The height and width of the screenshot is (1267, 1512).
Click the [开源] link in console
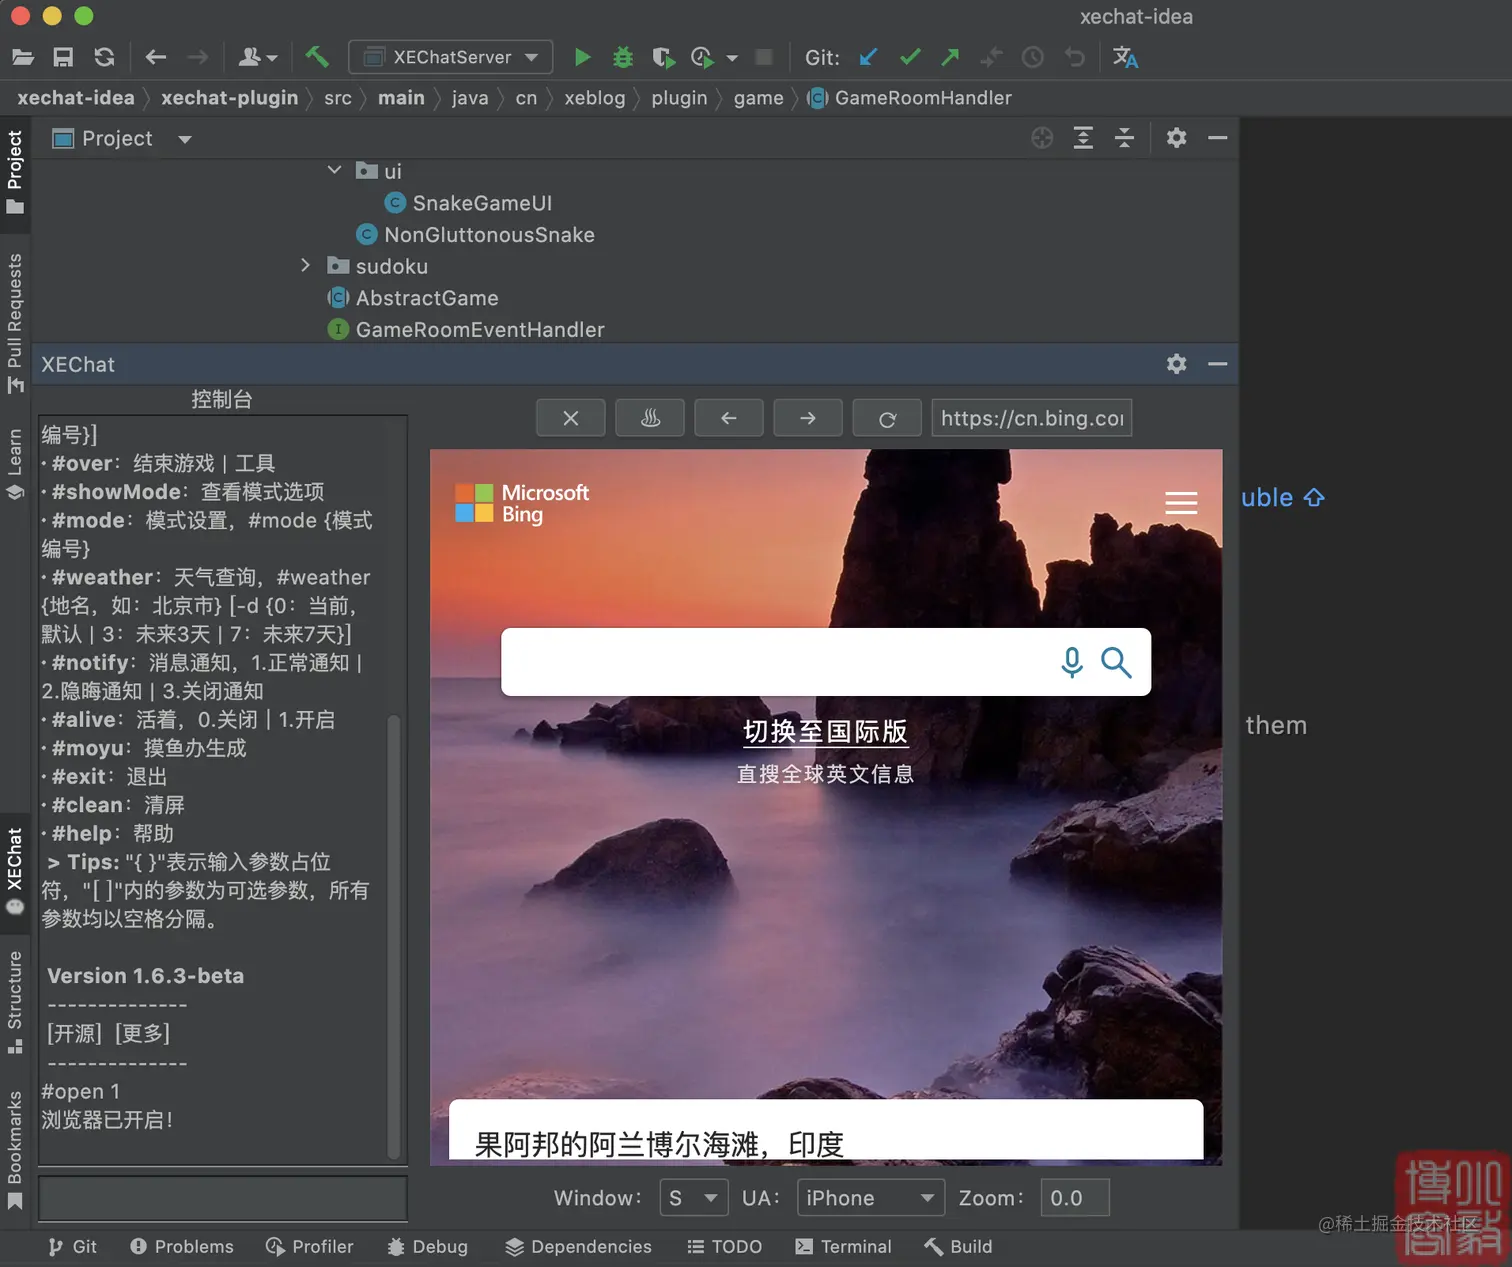click(x=74, y=1033)
